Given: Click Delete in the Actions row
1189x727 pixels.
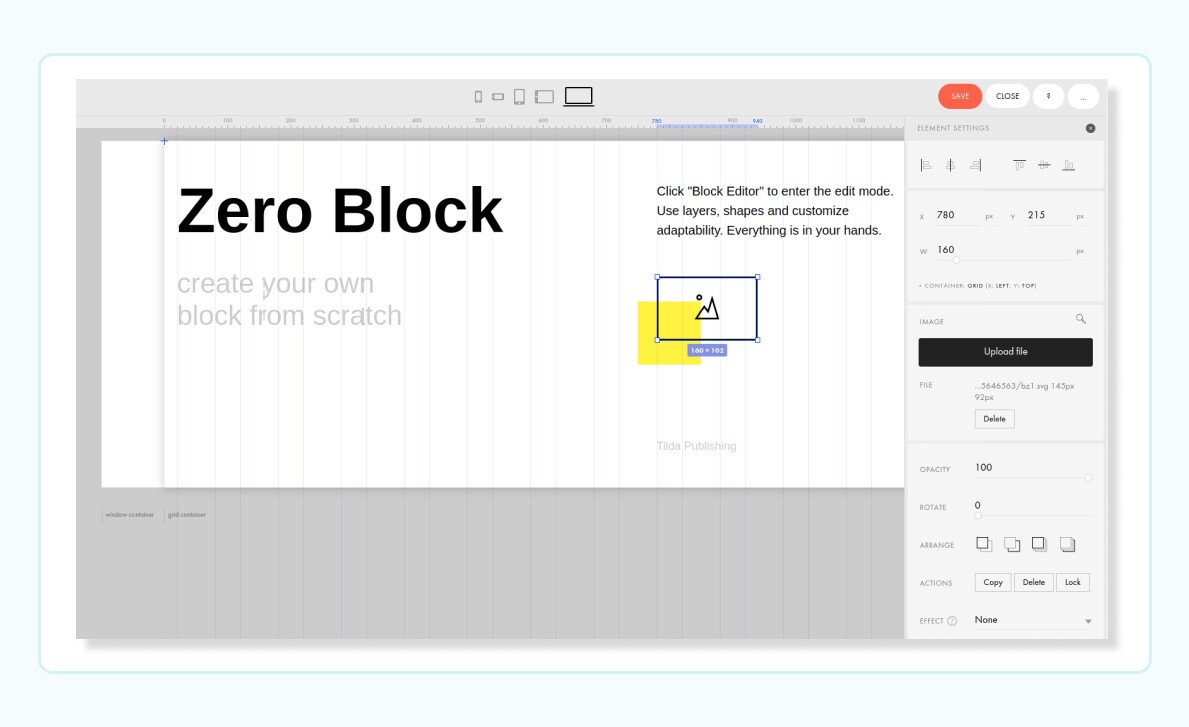Looking at the screenshot, I should [x=1034, y=582].
